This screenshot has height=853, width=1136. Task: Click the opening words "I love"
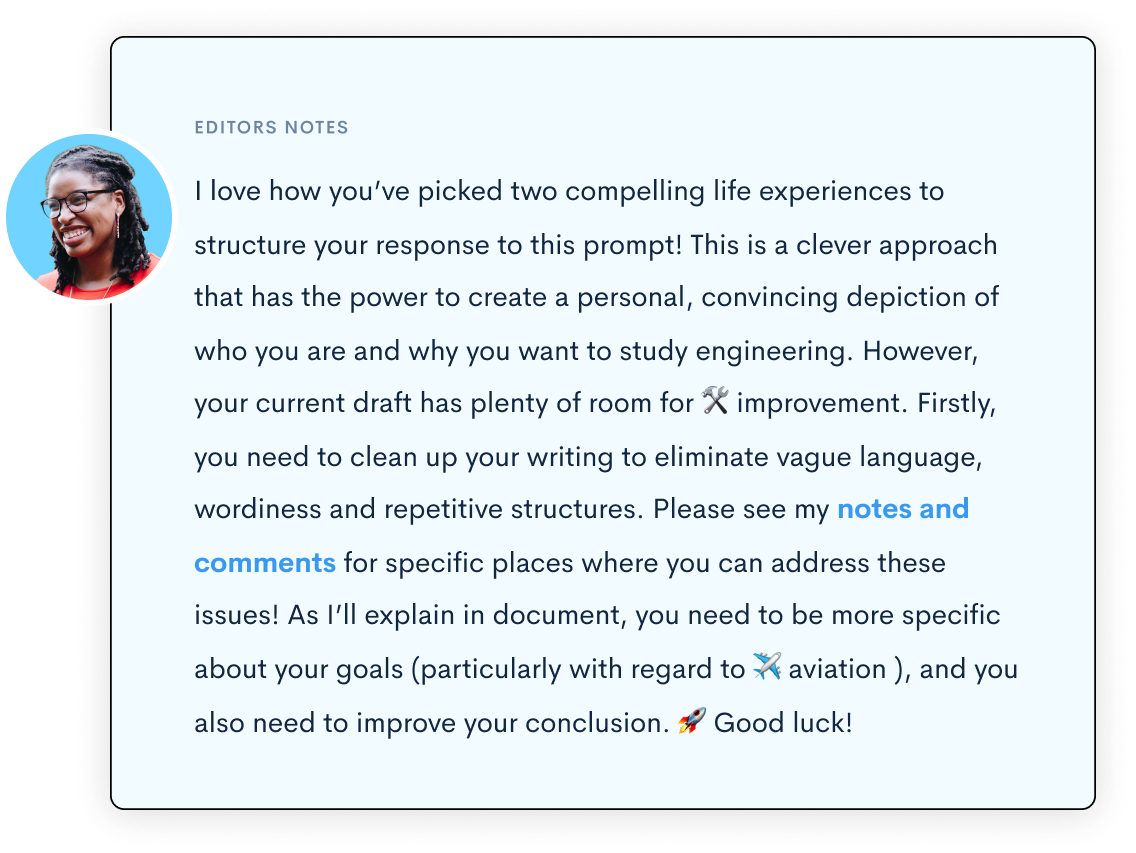click(228, 191)
